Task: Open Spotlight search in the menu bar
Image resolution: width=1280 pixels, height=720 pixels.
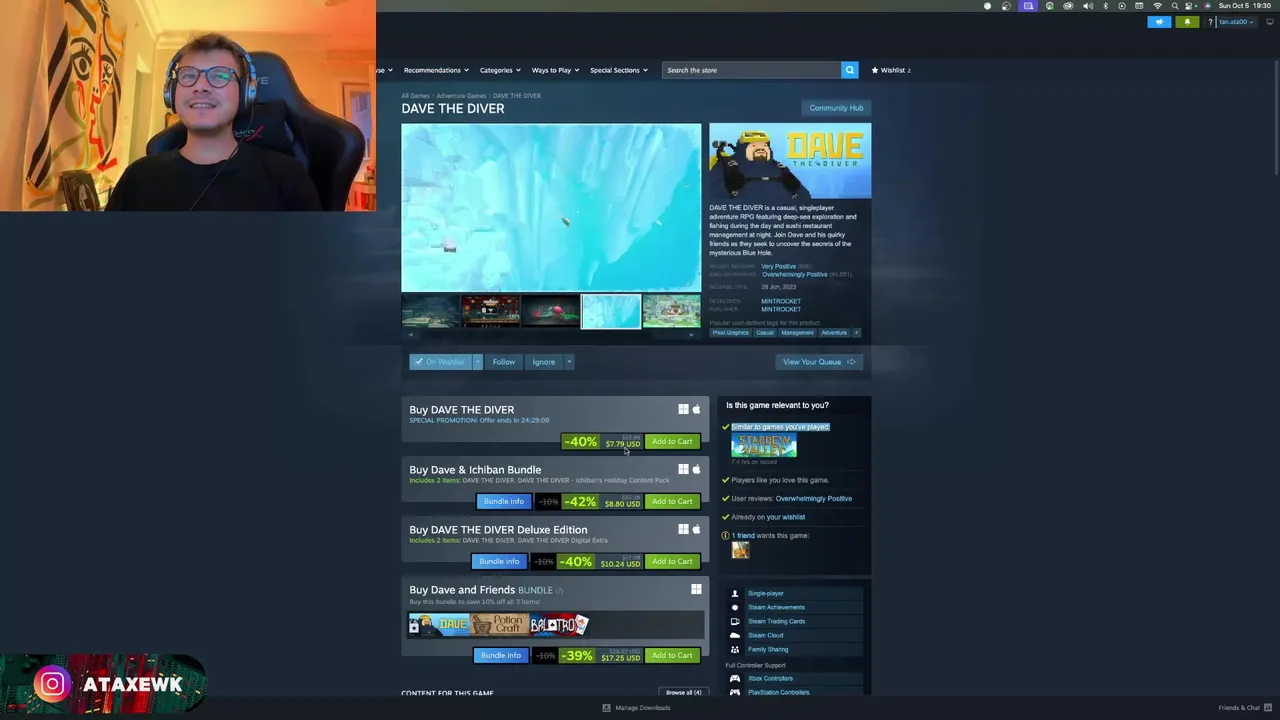Action: click(1175, 6)
